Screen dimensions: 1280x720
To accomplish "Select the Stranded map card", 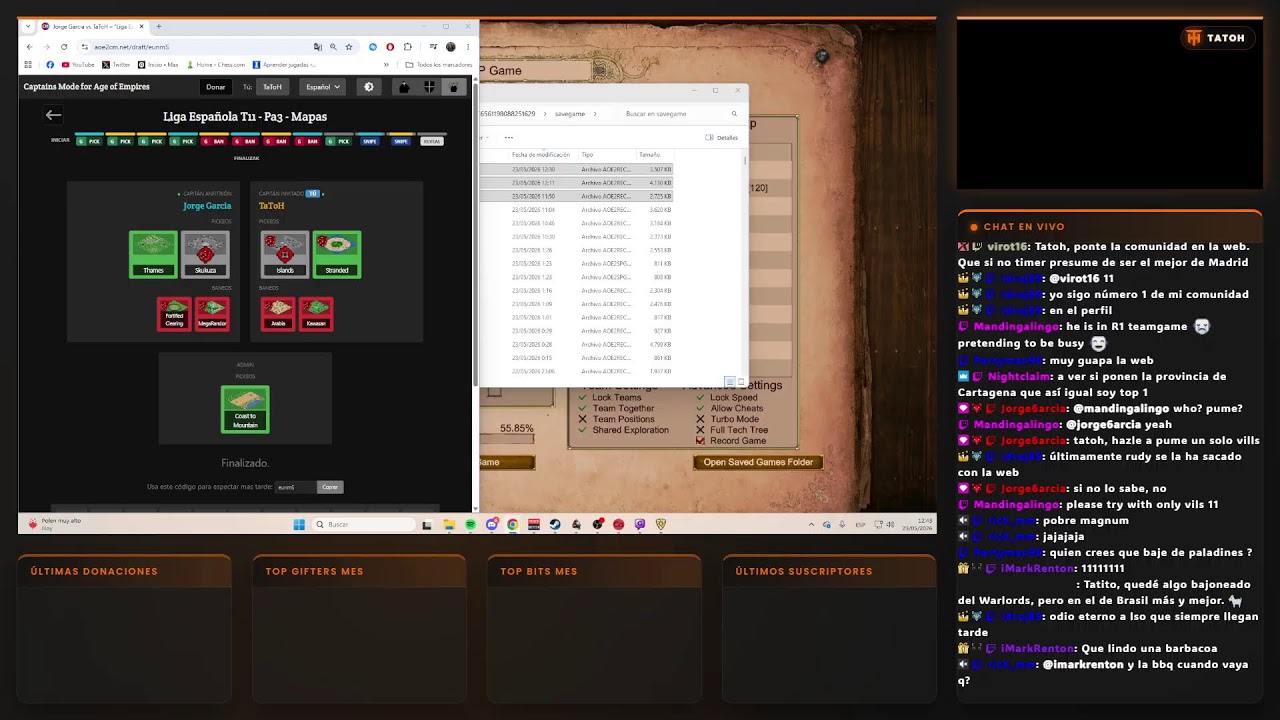I will [x=337, y=255].
